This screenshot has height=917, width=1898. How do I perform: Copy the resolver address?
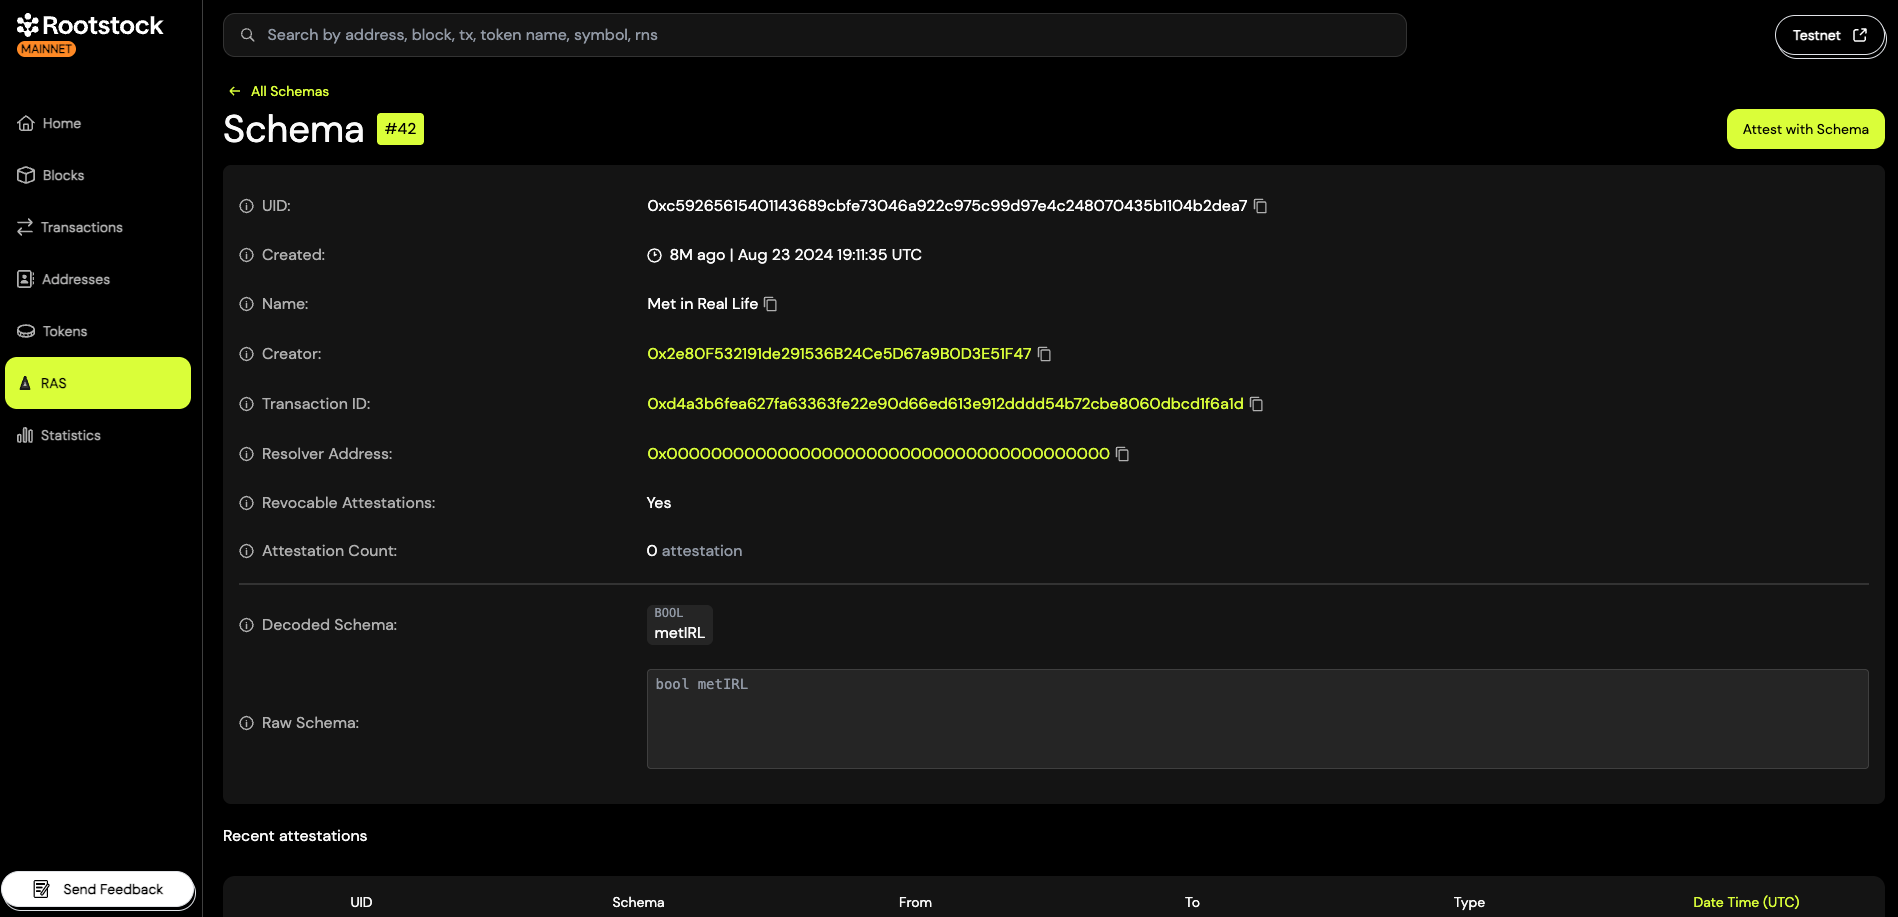(1123, 454)
